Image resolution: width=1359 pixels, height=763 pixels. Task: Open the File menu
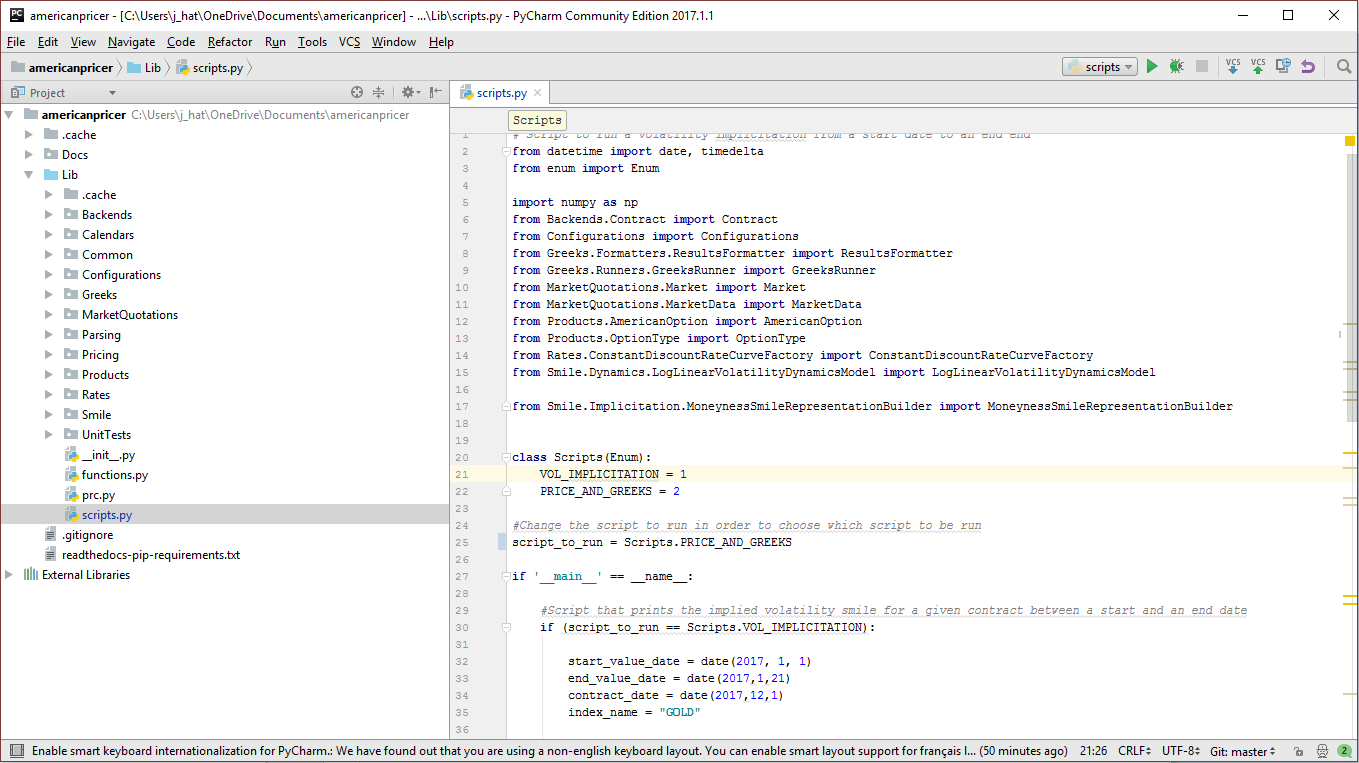tap(16, 42)
